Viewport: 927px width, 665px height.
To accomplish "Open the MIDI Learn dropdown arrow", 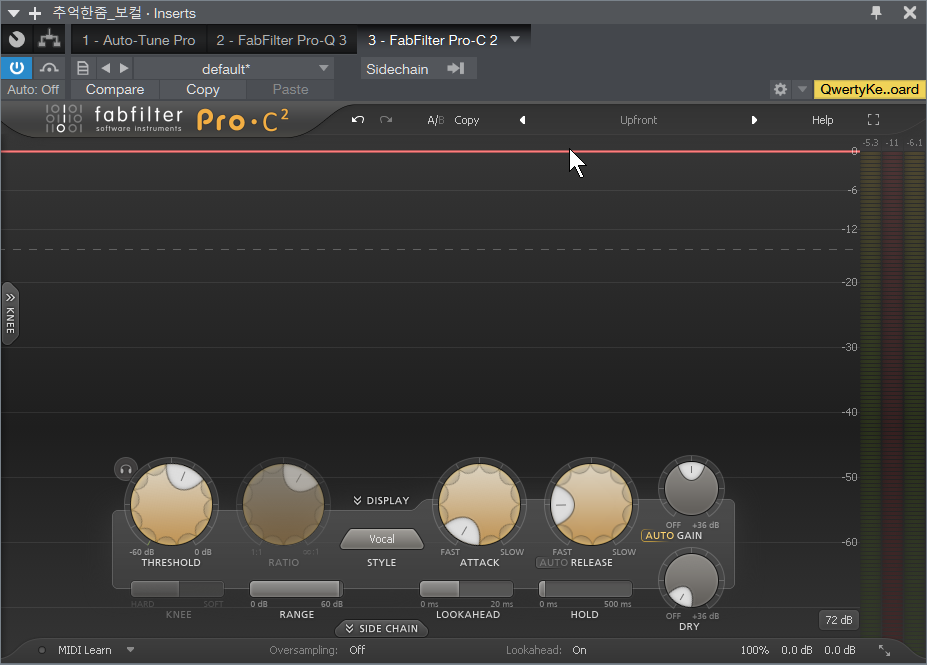I will click(131, 650).
